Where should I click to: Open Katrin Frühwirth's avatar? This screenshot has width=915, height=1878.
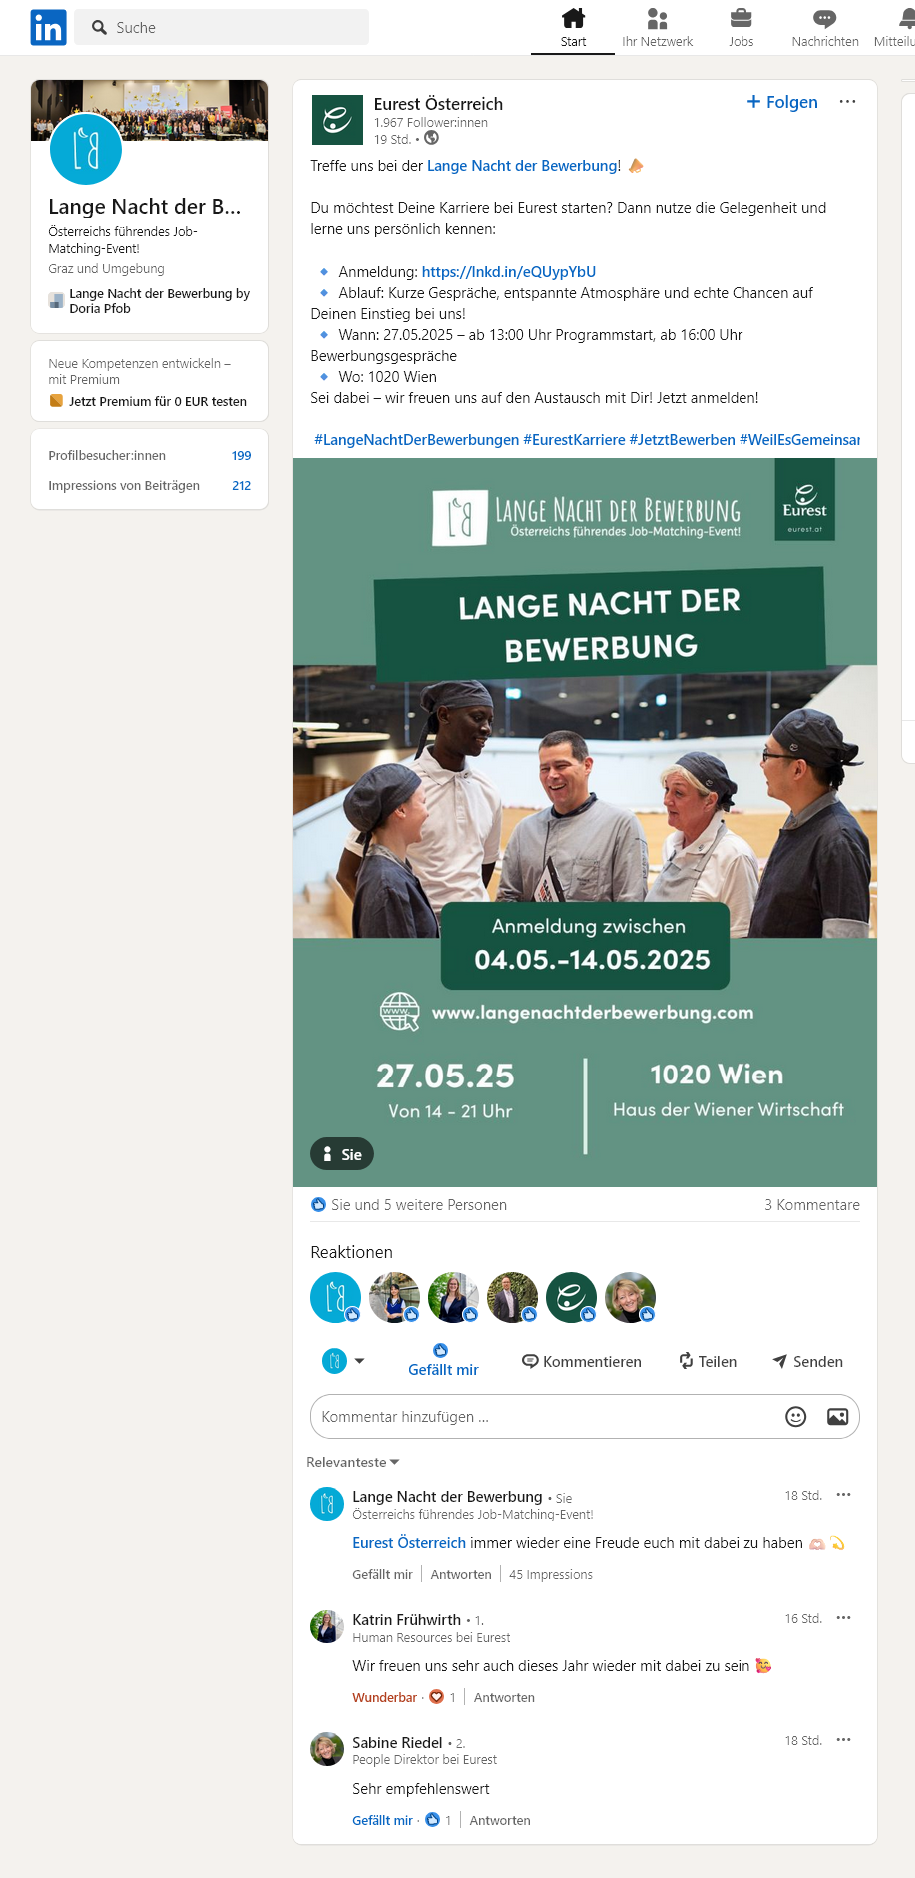327,1627
